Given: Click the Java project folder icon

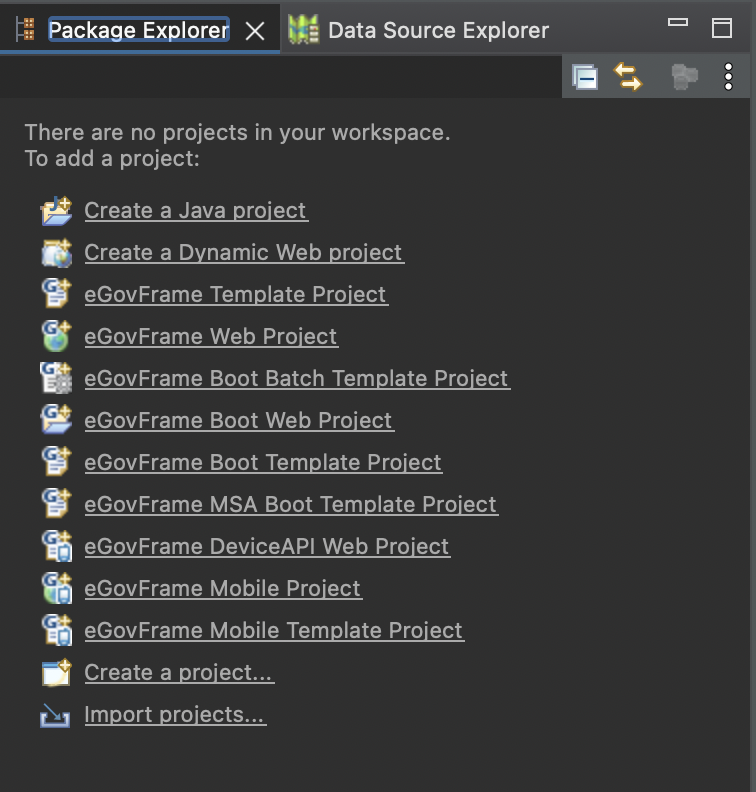Looking at the screenshot, I should click(x=56, y=211).
